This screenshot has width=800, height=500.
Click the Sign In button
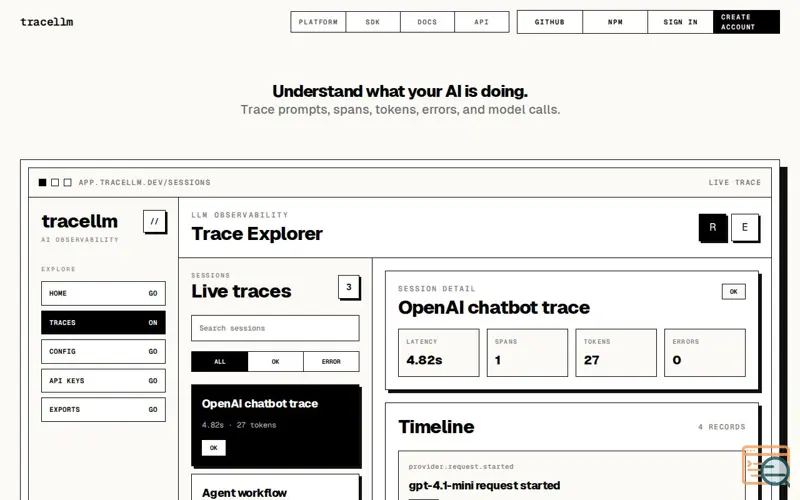pos(681,22)
